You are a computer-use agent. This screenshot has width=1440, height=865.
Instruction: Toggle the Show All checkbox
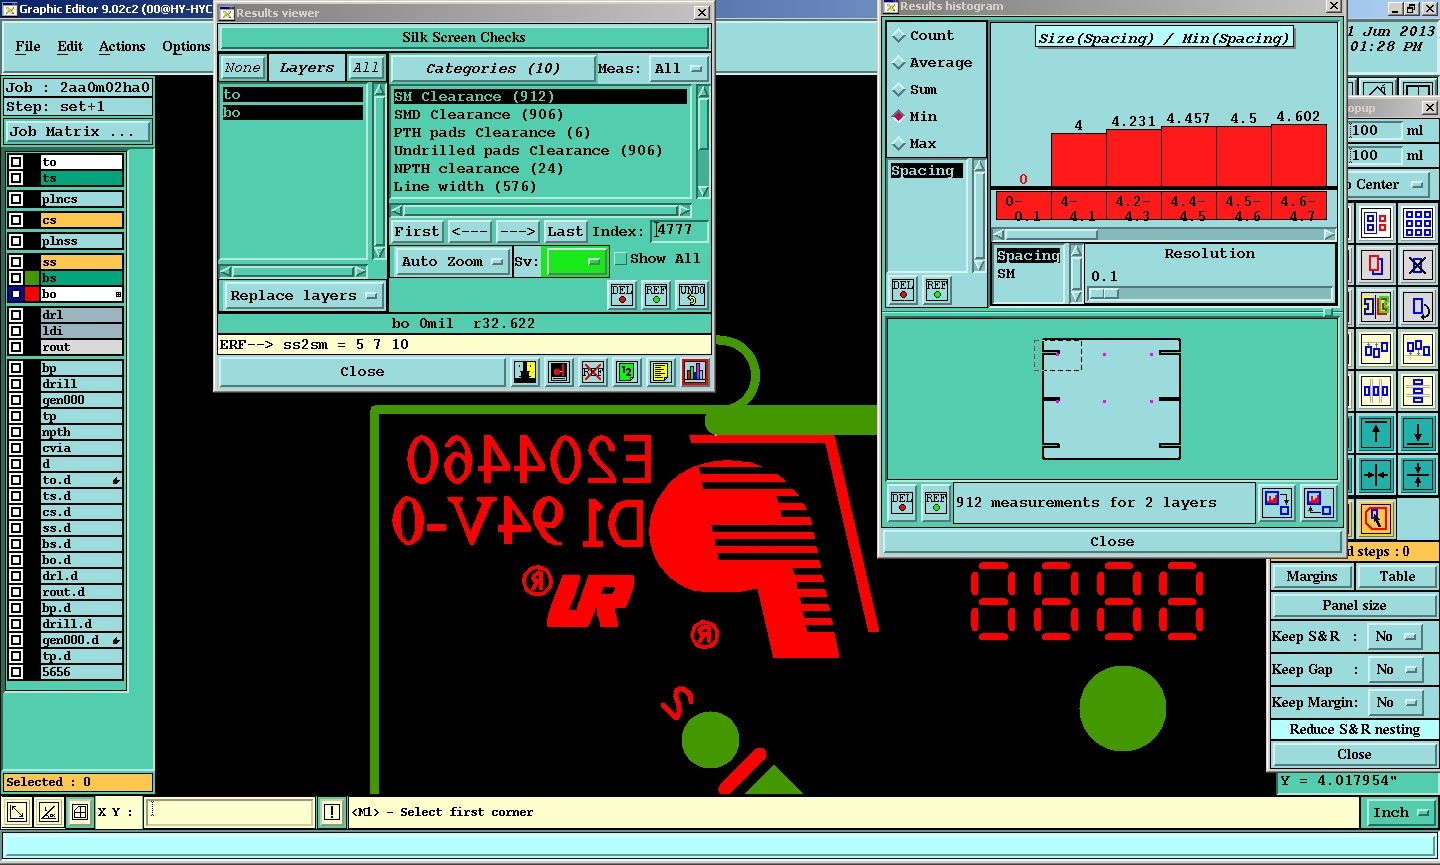(x=621, y=259)
